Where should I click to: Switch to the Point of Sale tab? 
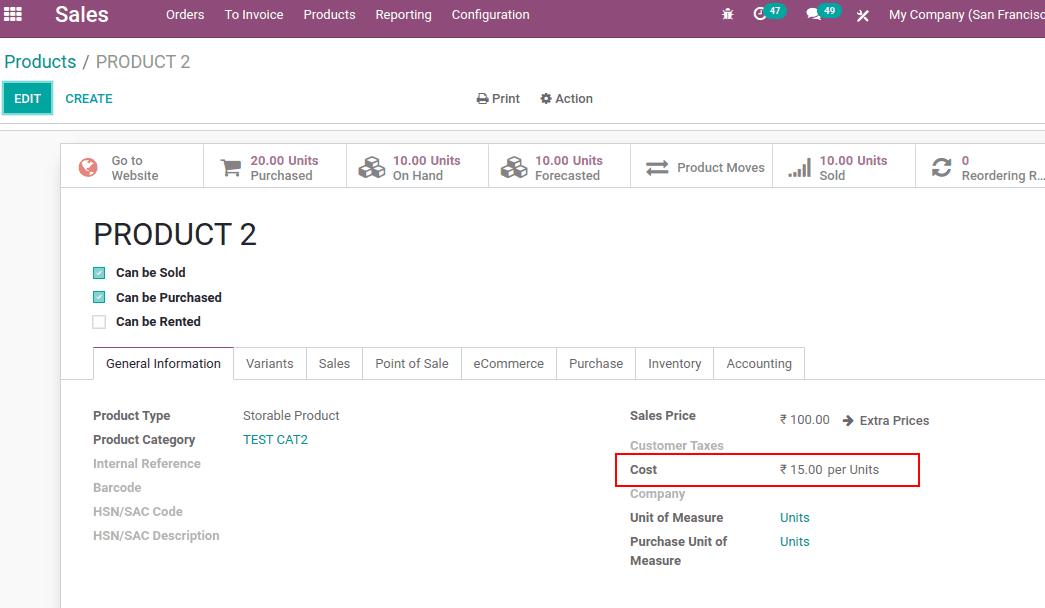tap(411, 363)
